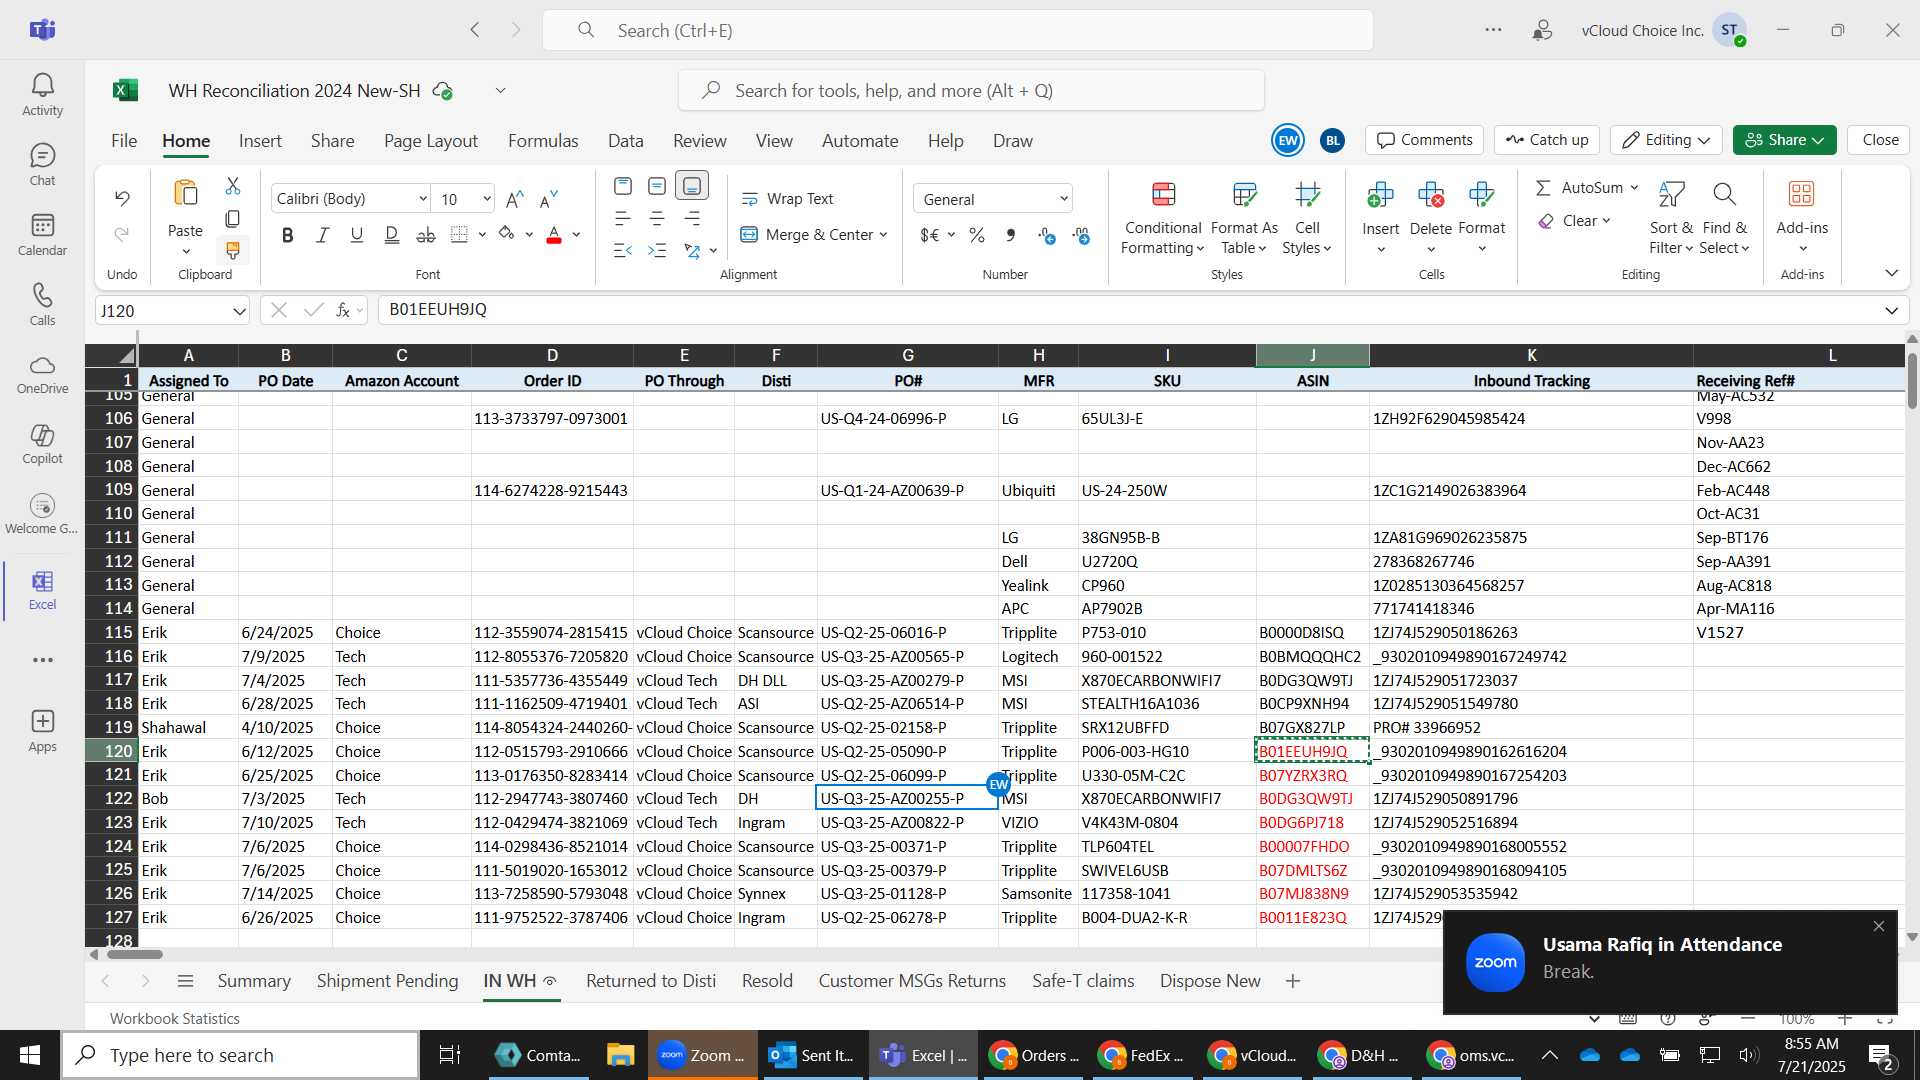Viewport: 1920px width, 1080px height.
Task: Expand the Merge & Center dropdown arrow
Action: click(x=884, y=235)
